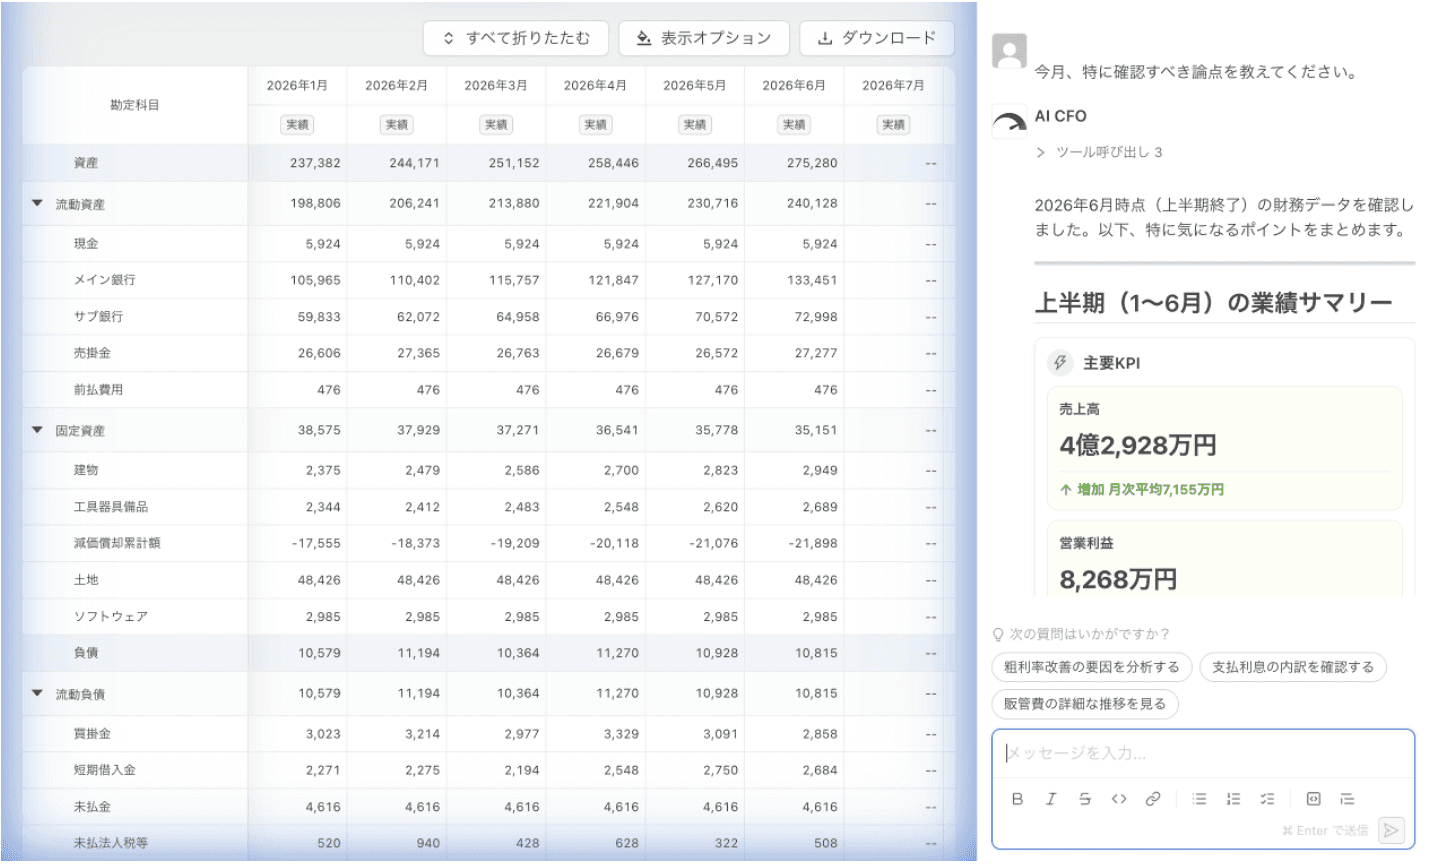Download the table via ダウンロード
Screen dimensions: 1432x864
pos(877,38)
